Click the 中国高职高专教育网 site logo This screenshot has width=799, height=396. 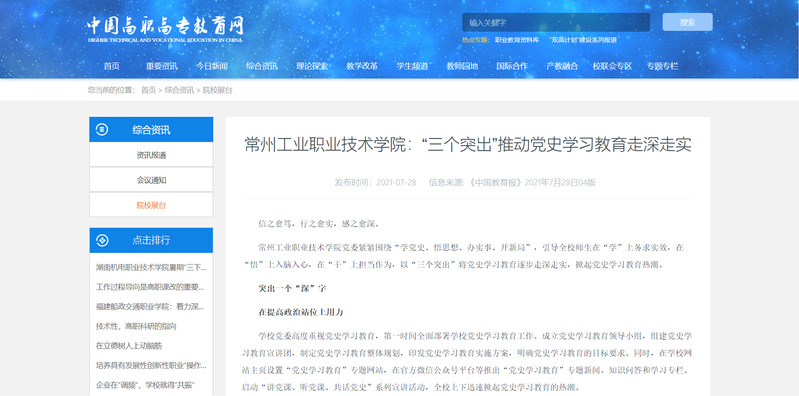pos(165,29)
